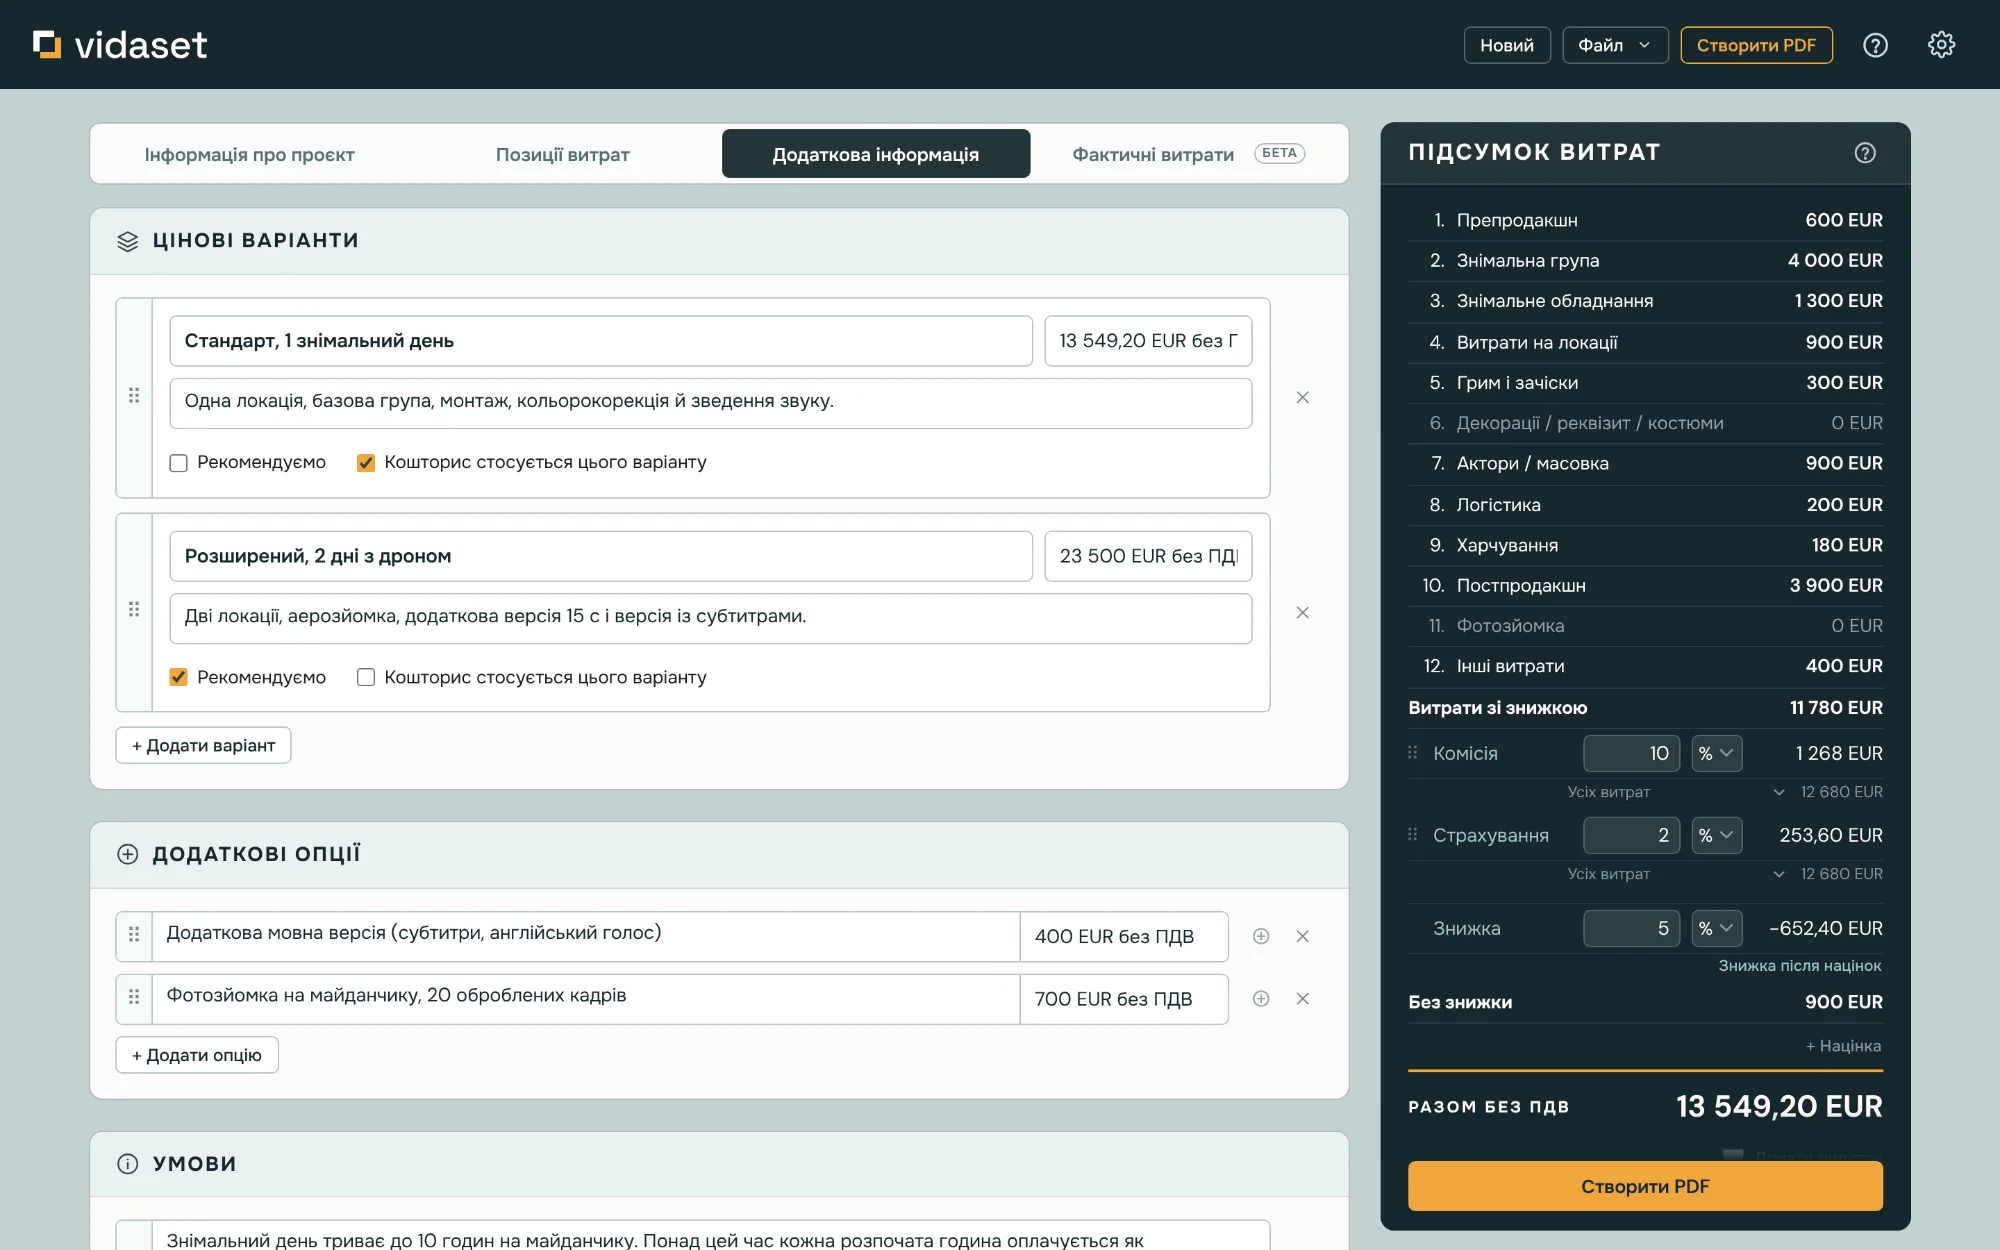Click vidaset logo icon
The width and height of the screenshot is (2000, 1250).
[47, 45]
